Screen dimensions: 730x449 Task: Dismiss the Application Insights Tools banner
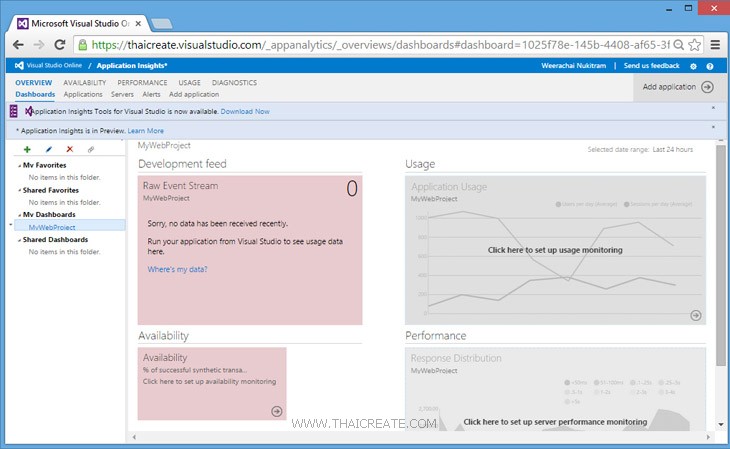713,108
